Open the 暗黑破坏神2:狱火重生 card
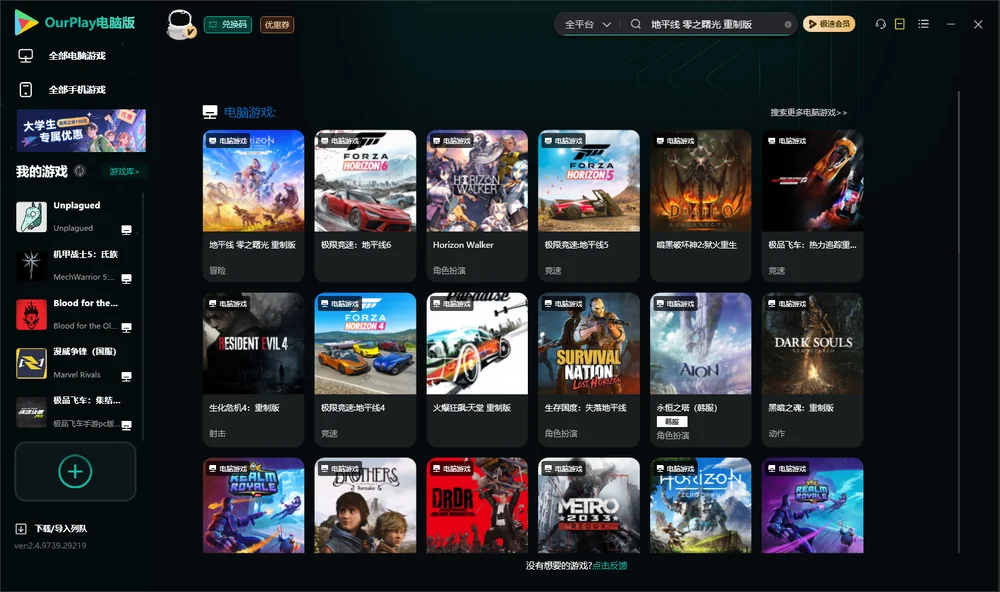Screen dimensions: 1000x592 (701, 205)
